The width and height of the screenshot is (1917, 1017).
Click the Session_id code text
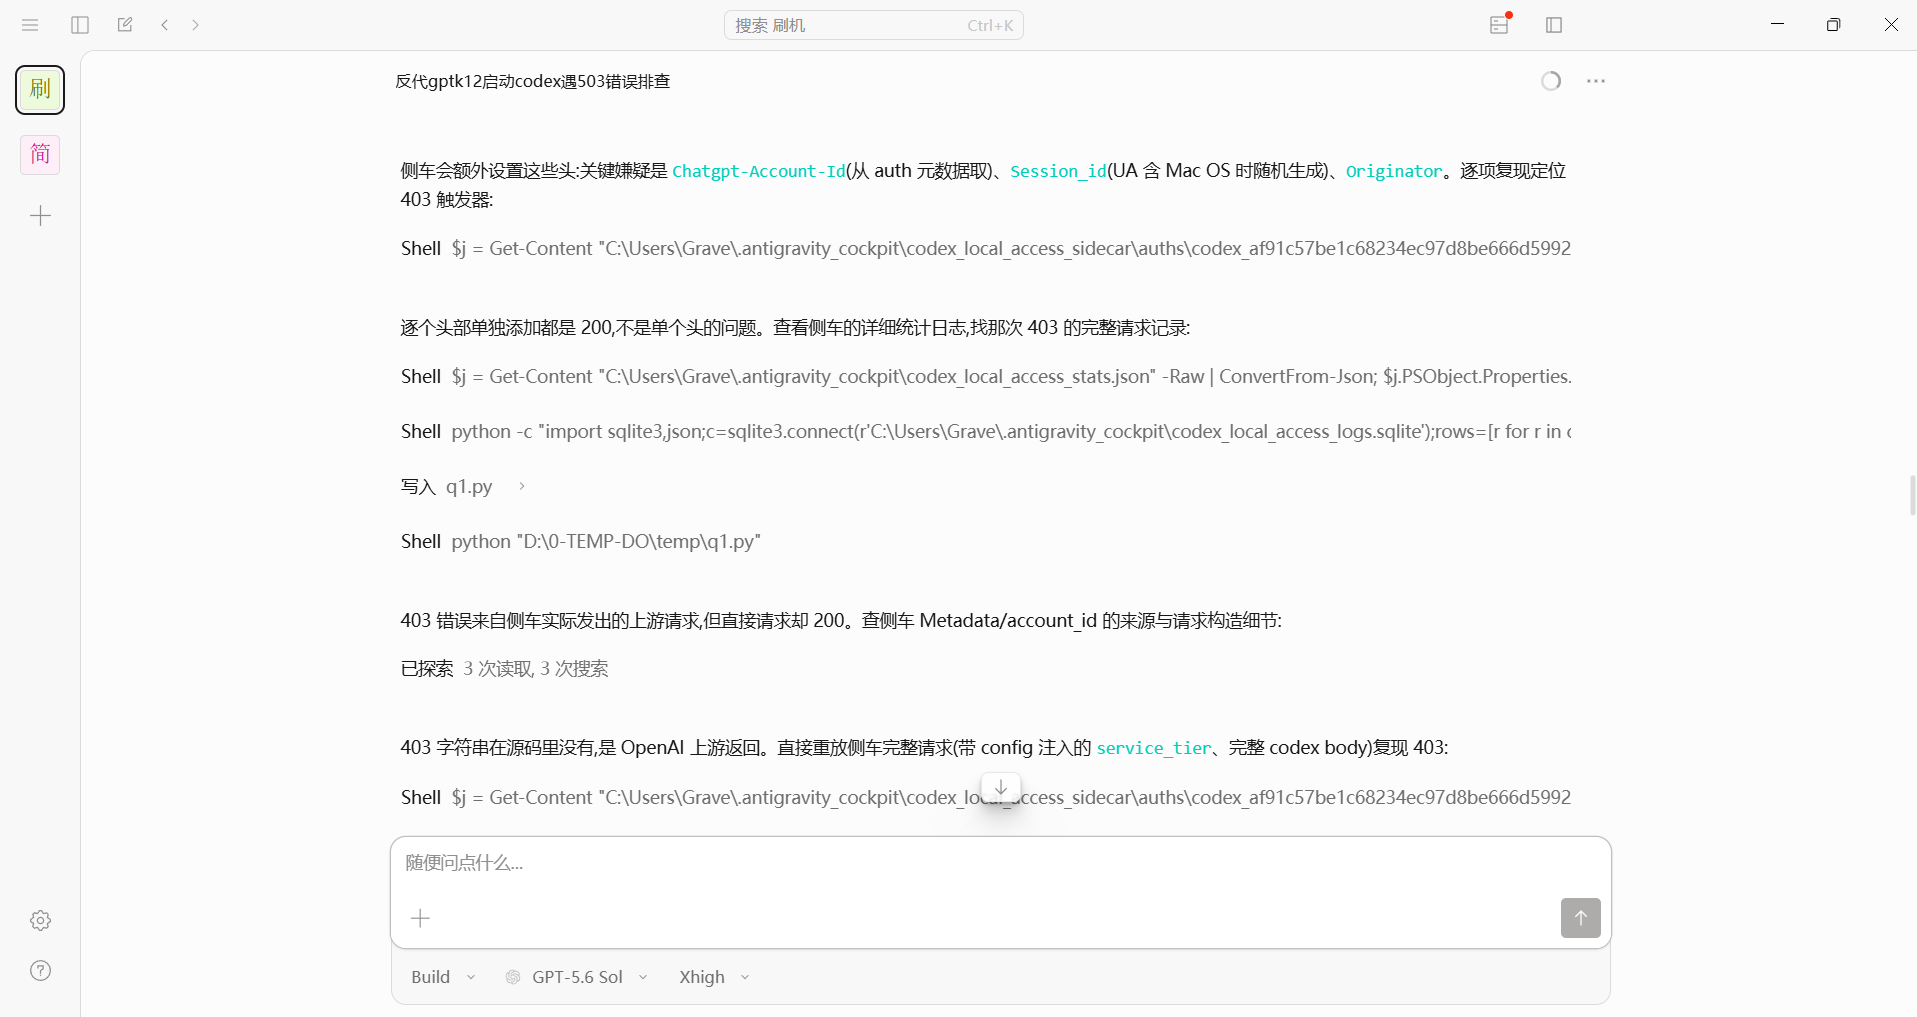[1058, 171]
